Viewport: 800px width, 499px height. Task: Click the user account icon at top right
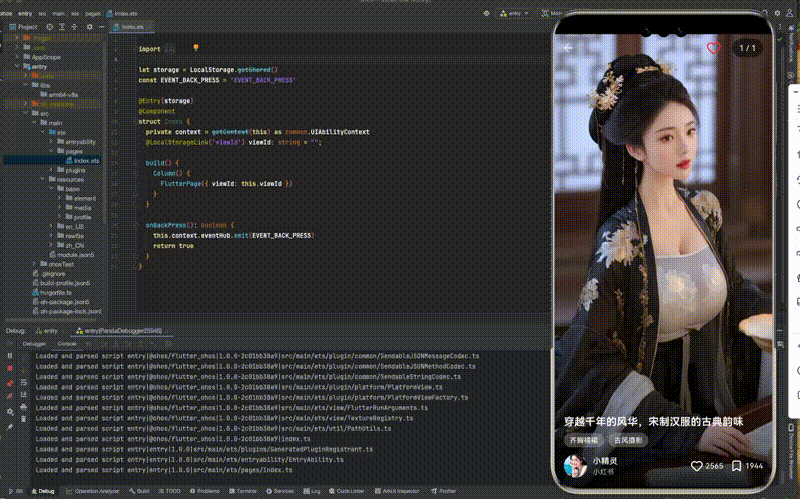789,13
